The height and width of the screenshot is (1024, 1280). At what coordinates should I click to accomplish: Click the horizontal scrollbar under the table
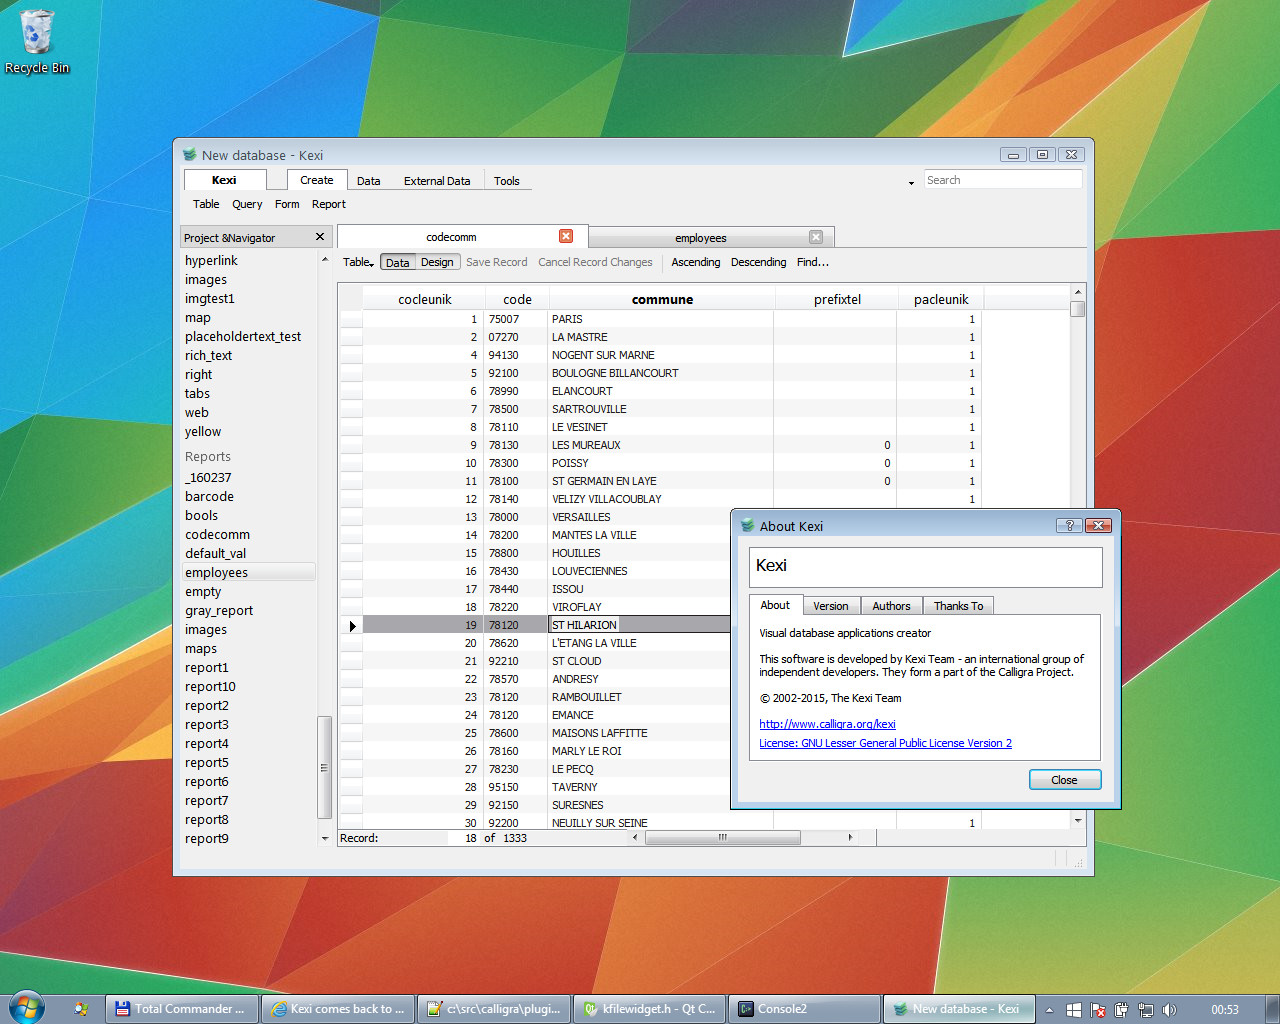coord(722,838)
